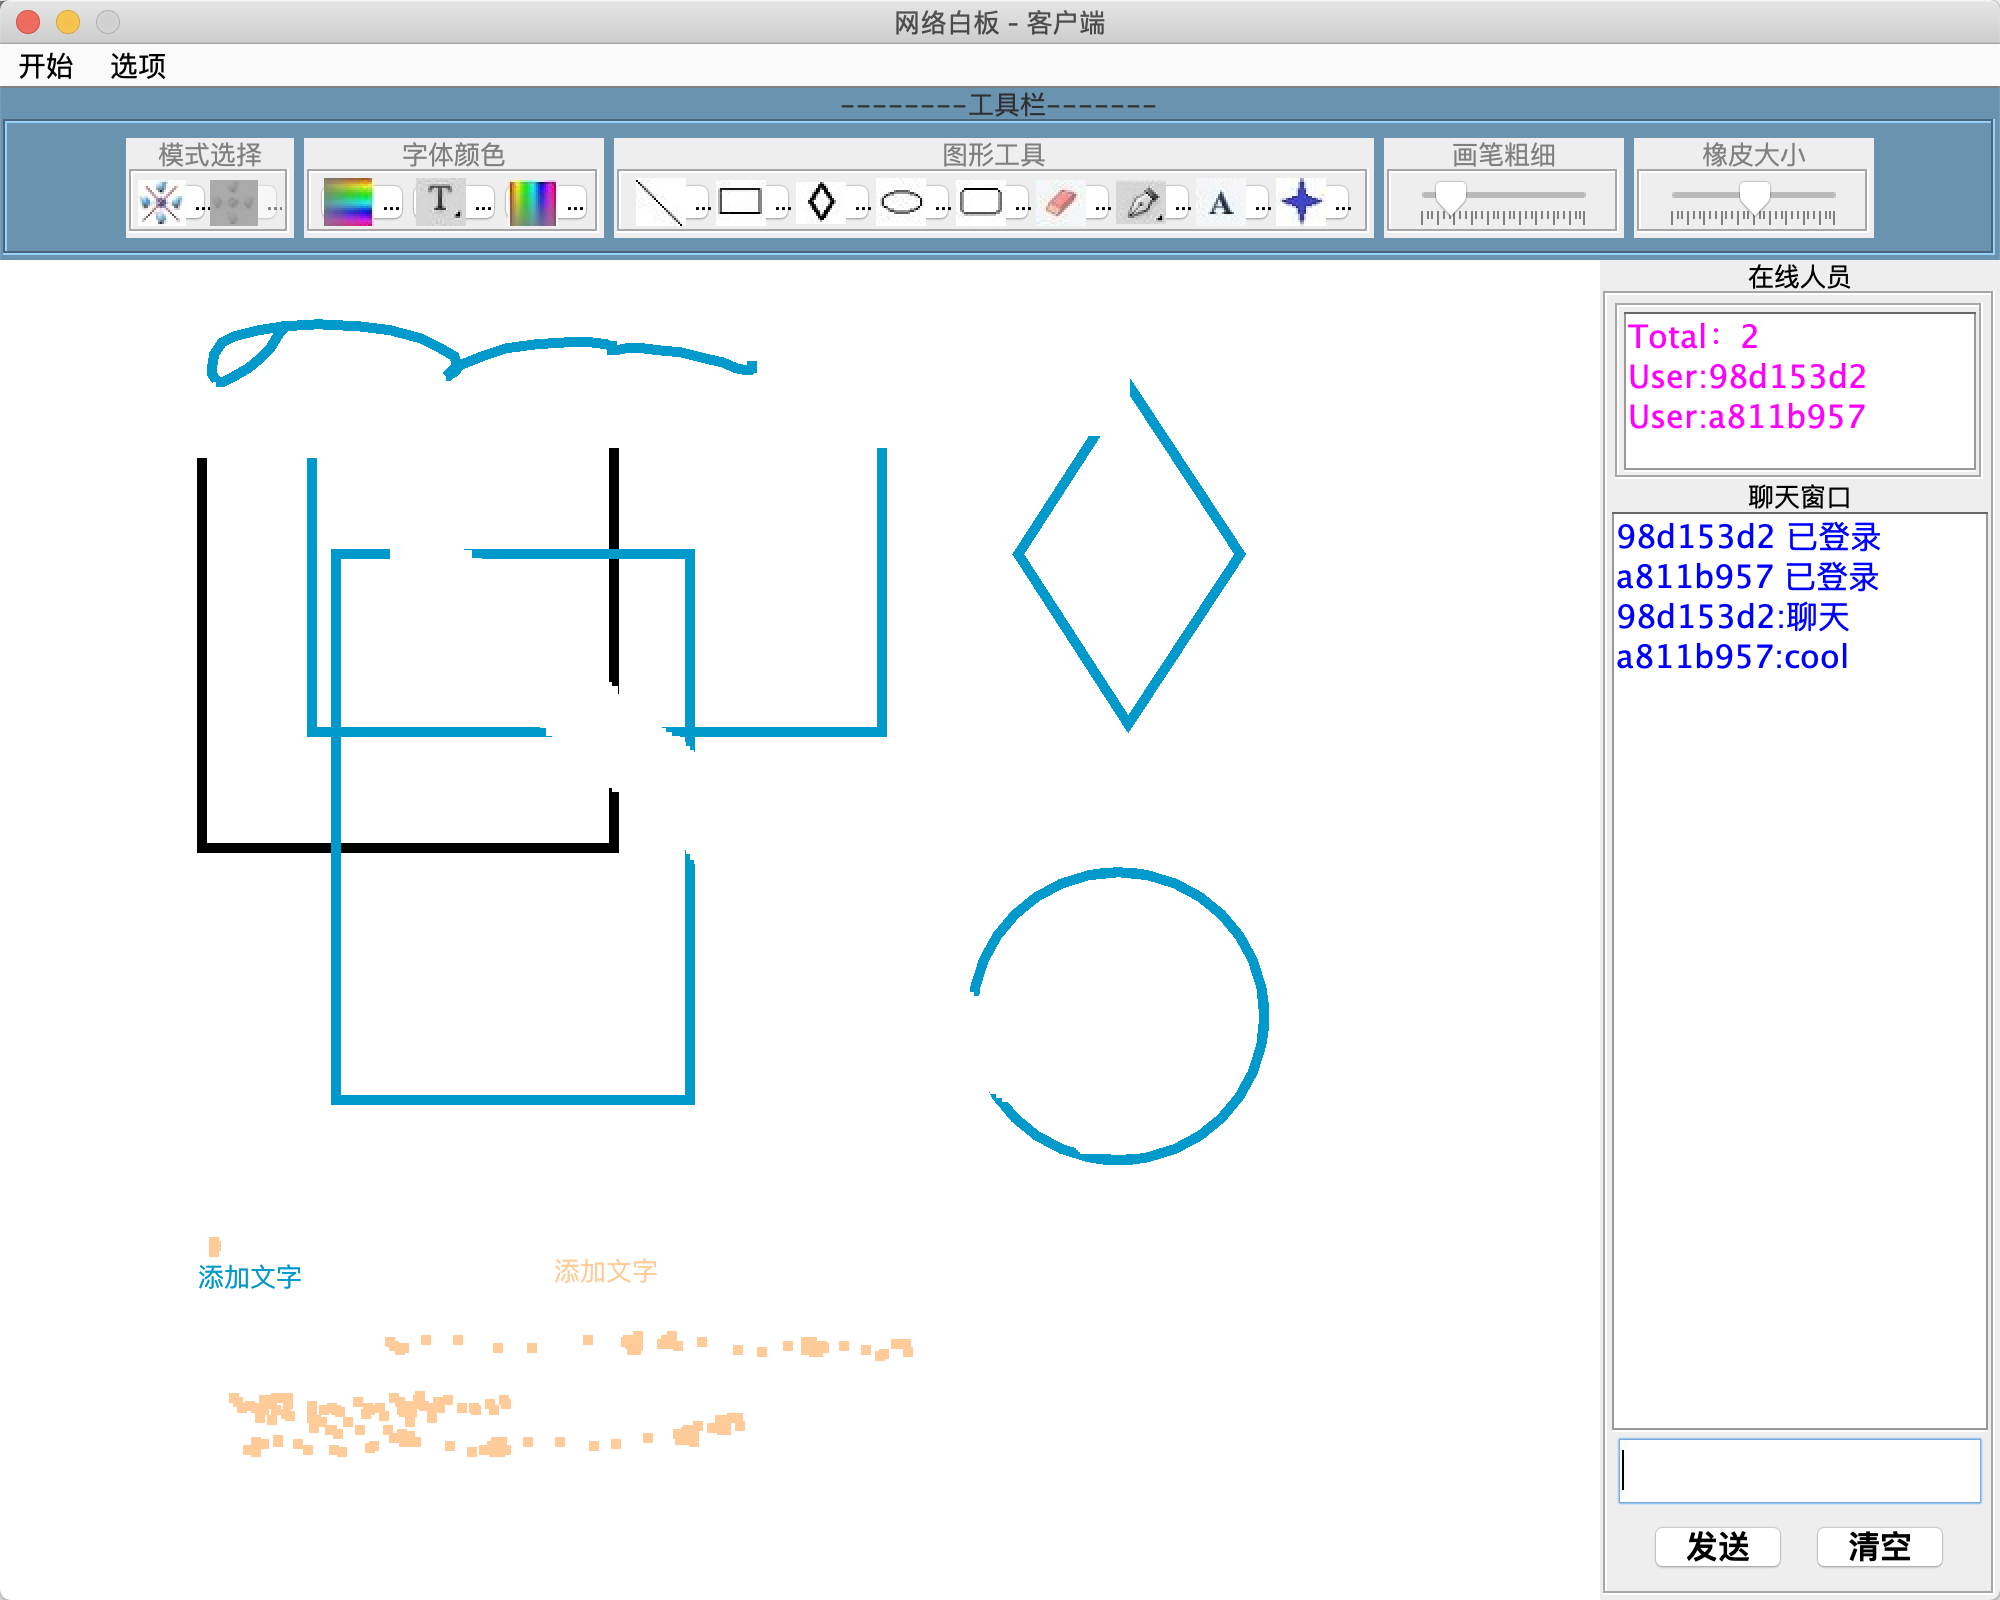Viewport: 2000px width, 1600px height.
Task: Click chat line 98d153d2 已登录
Action: (1749, 537)
